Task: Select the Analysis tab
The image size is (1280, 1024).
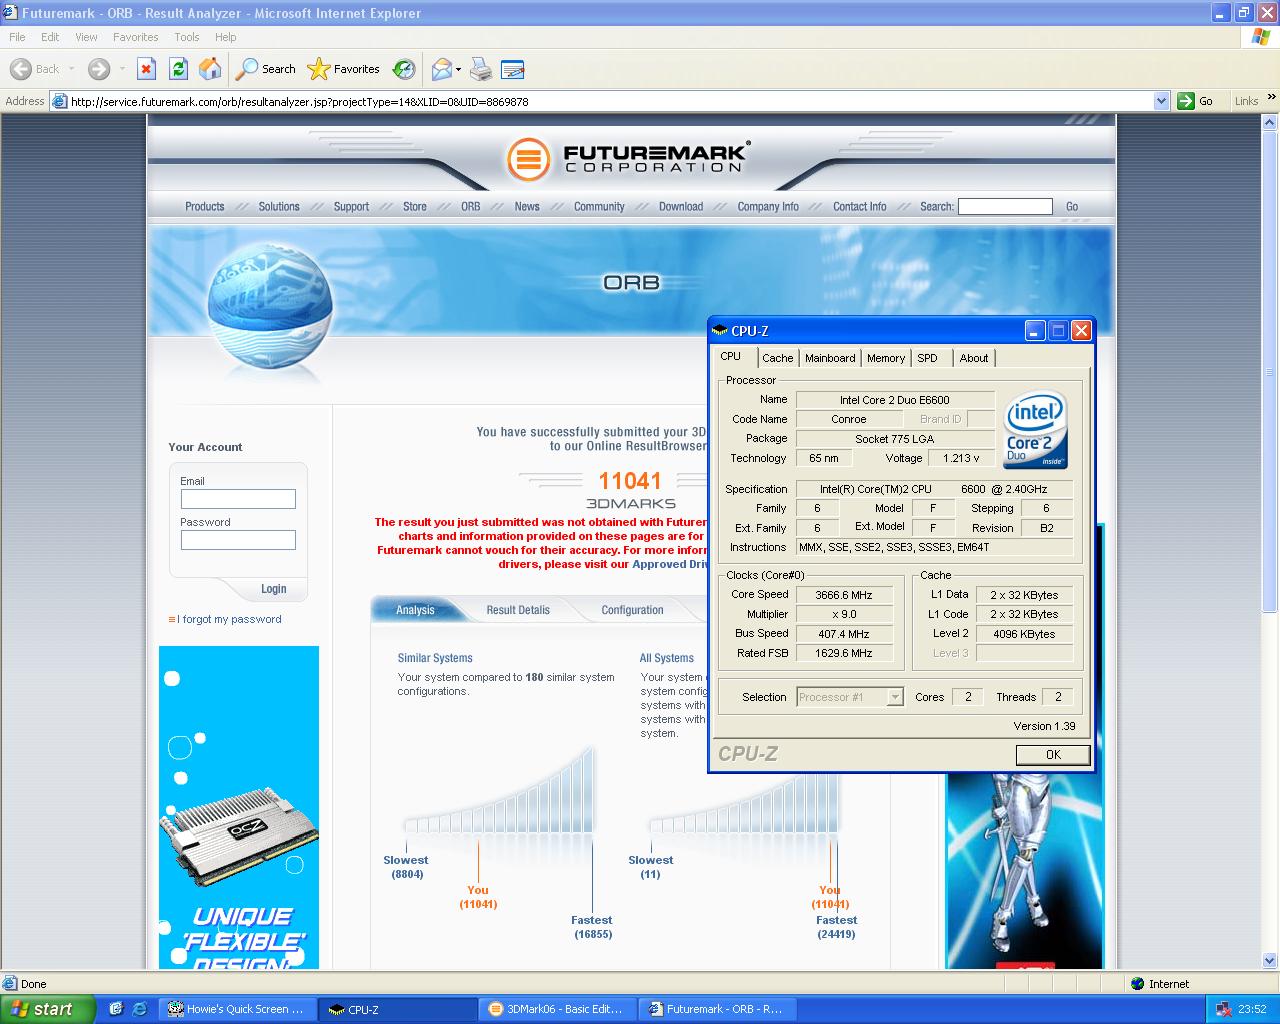Action: (415, 610)
